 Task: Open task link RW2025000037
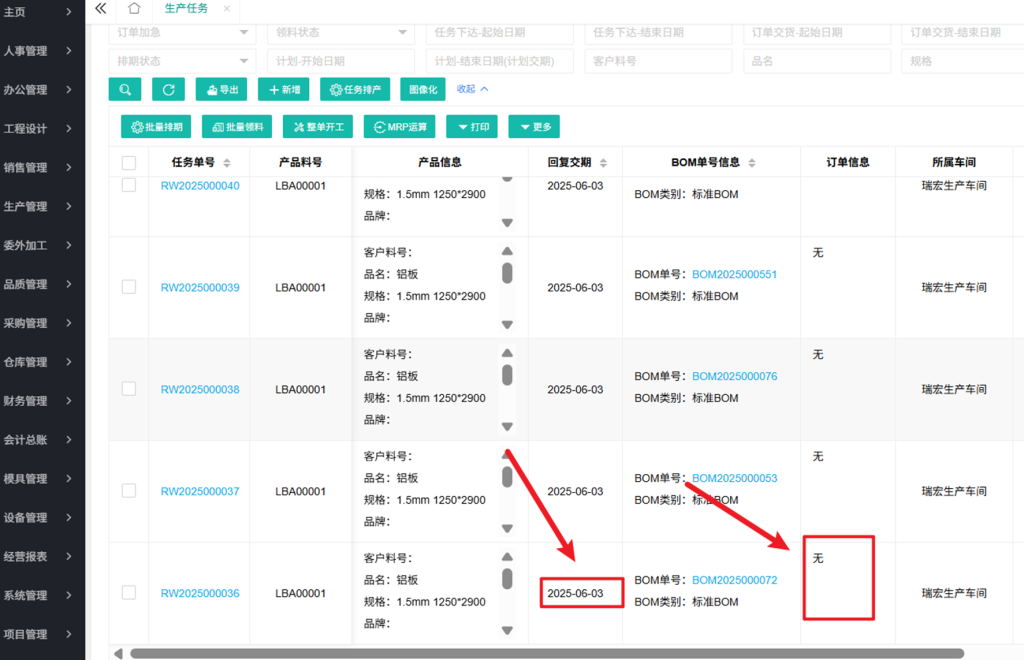200,491
